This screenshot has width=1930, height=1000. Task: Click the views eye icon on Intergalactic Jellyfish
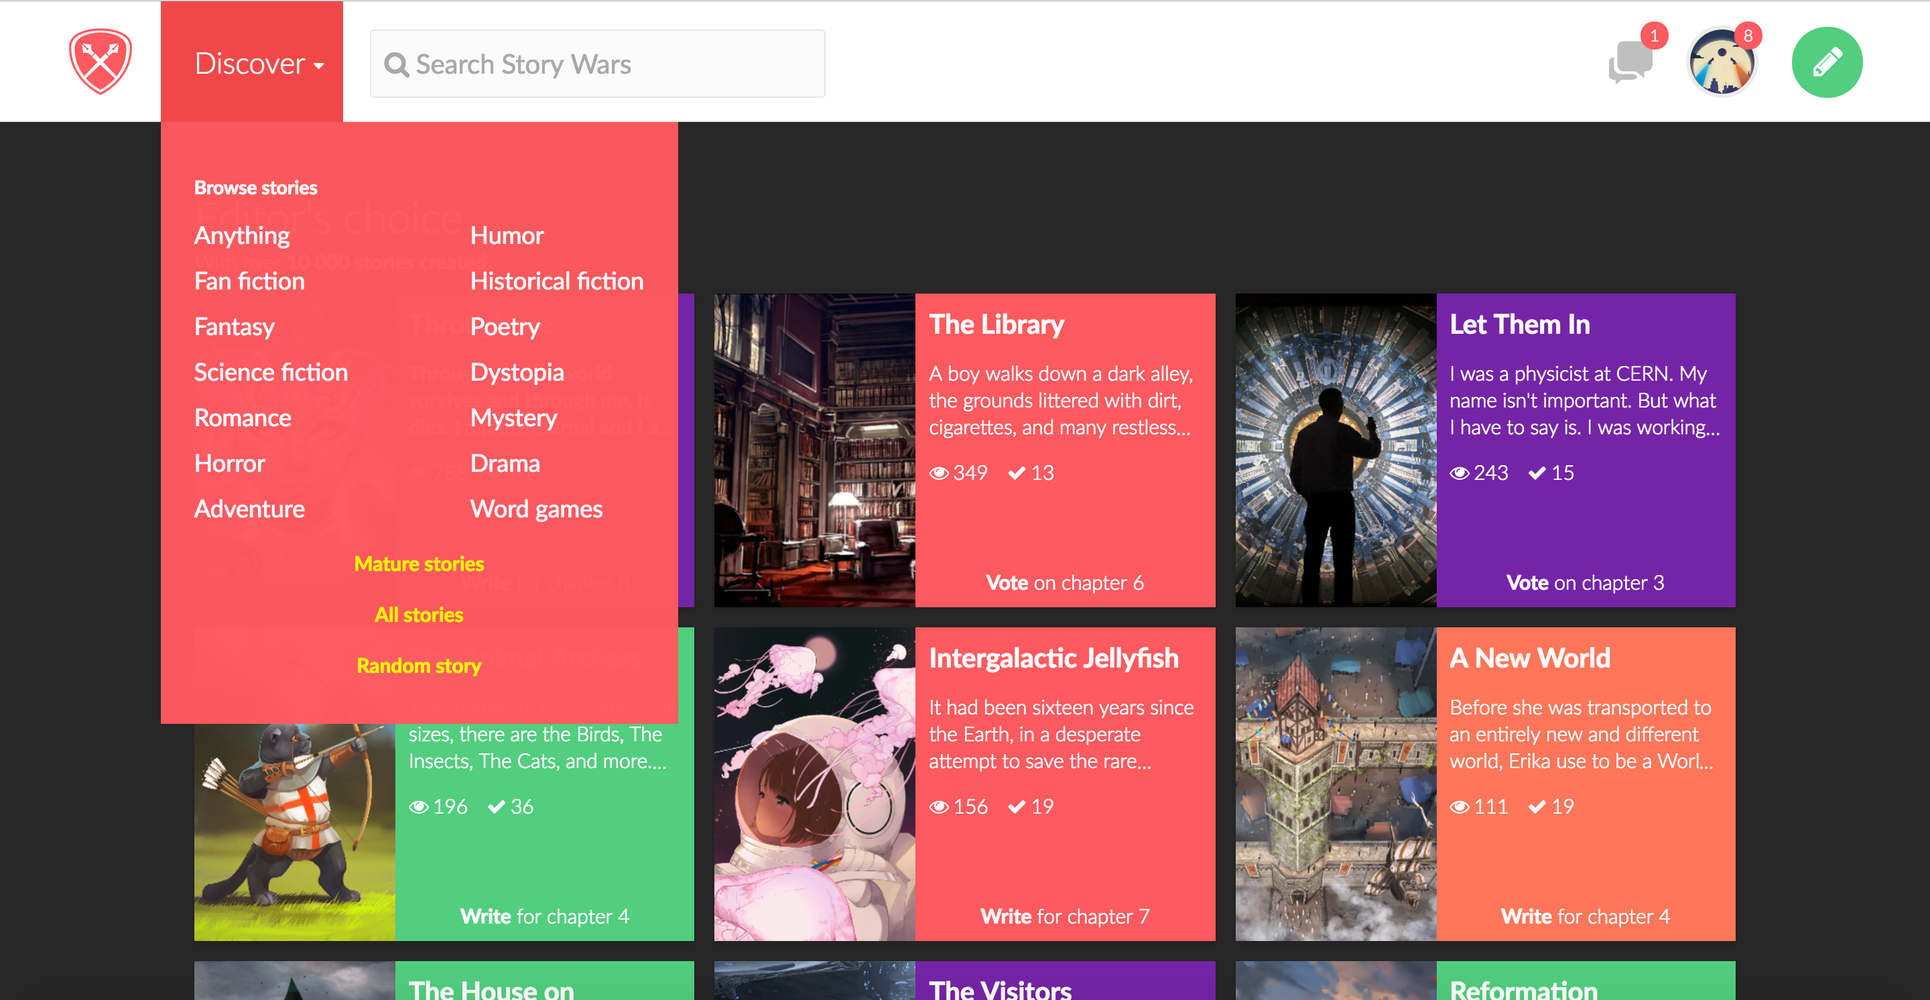click(x=939, y=807)
